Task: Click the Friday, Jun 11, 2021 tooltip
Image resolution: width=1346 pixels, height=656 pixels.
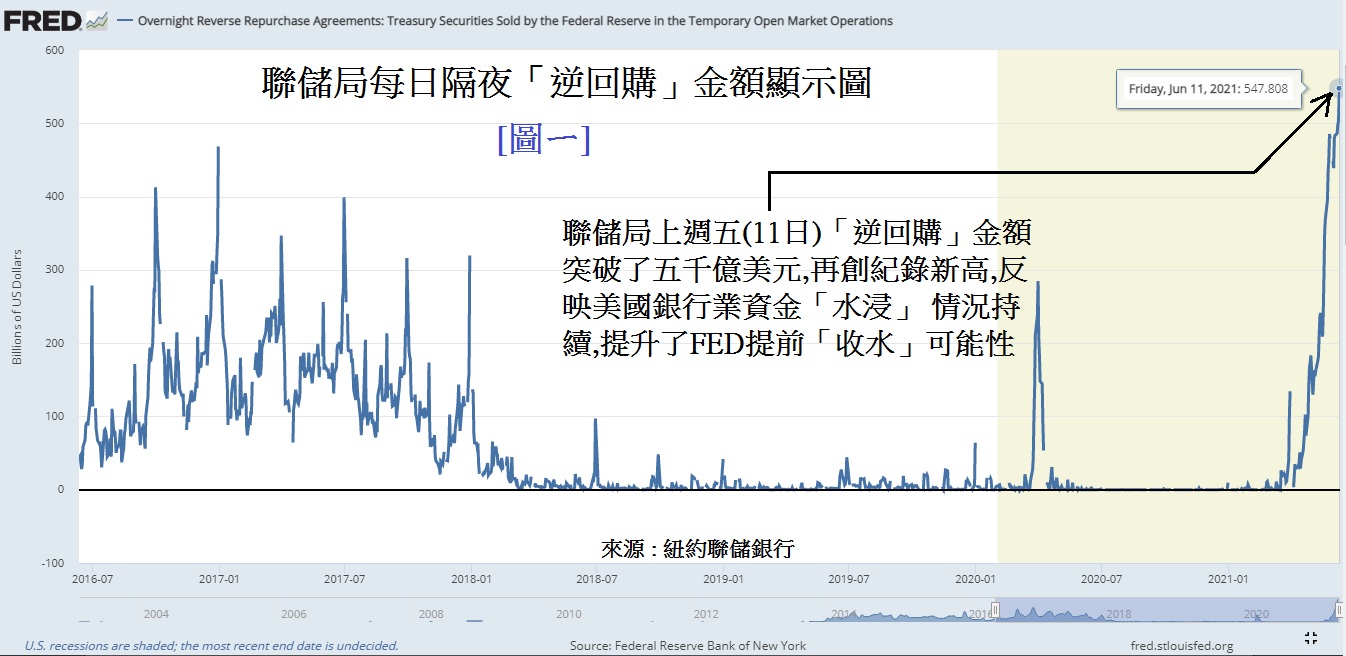Action: pyautogui.click(x=1209, y=89)
